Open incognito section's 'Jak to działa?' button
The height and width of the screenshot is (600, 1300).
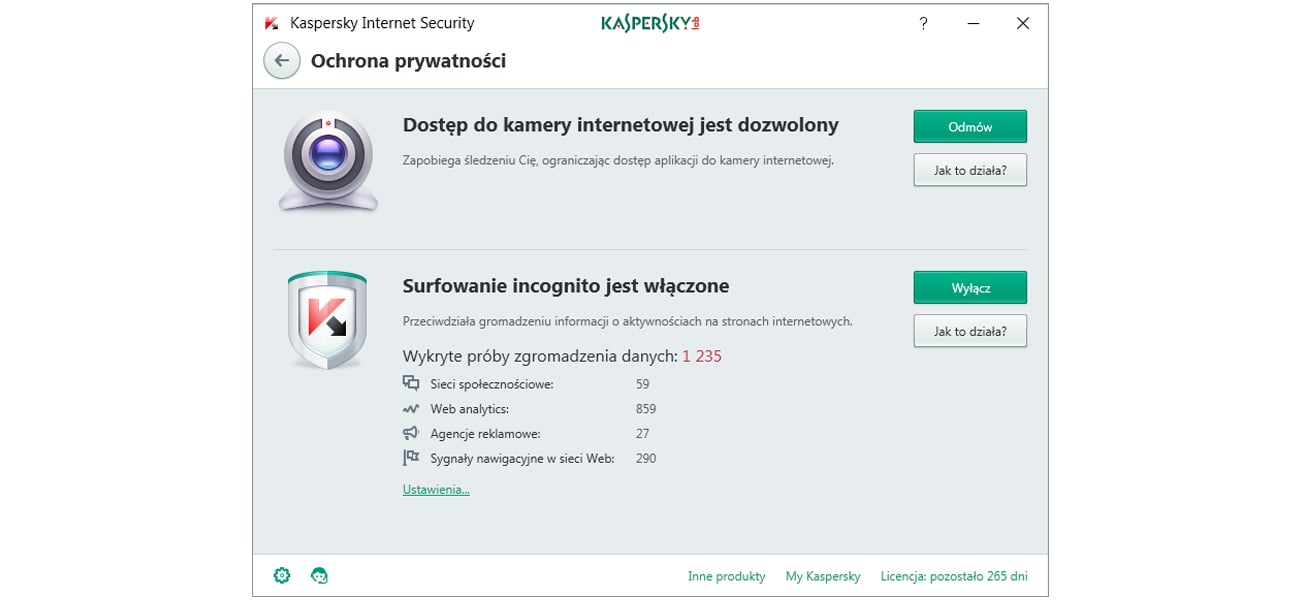970,331
